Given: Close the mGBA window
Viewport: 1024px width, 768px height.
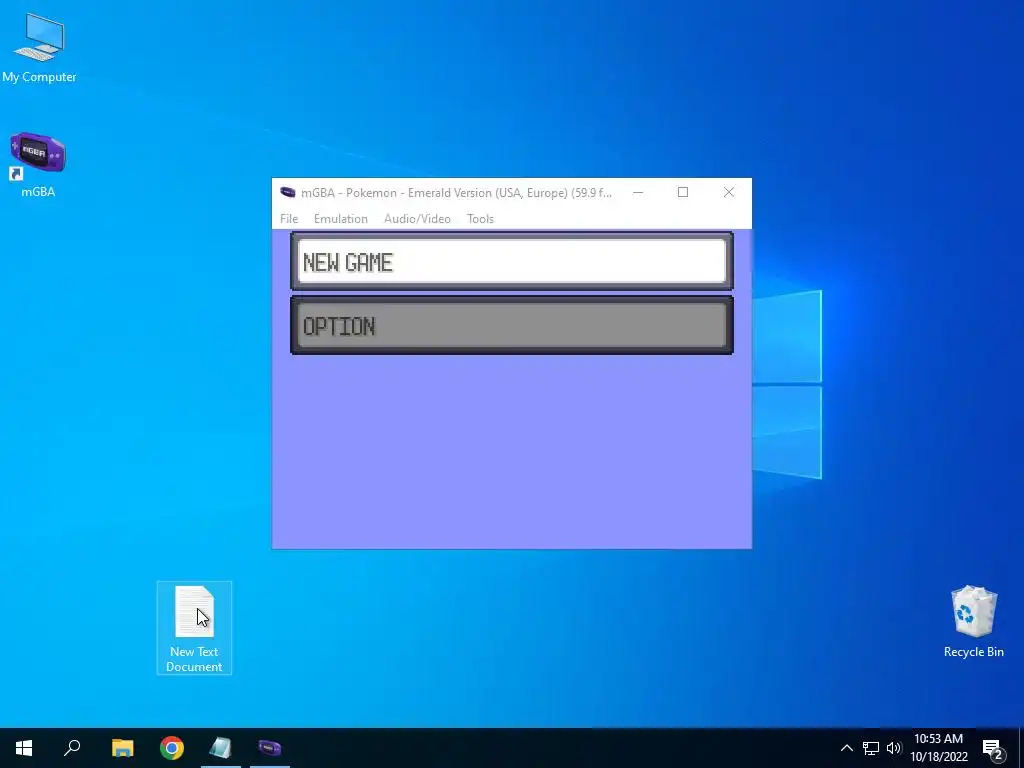Looking at the screenshot, I should point(729,192).
